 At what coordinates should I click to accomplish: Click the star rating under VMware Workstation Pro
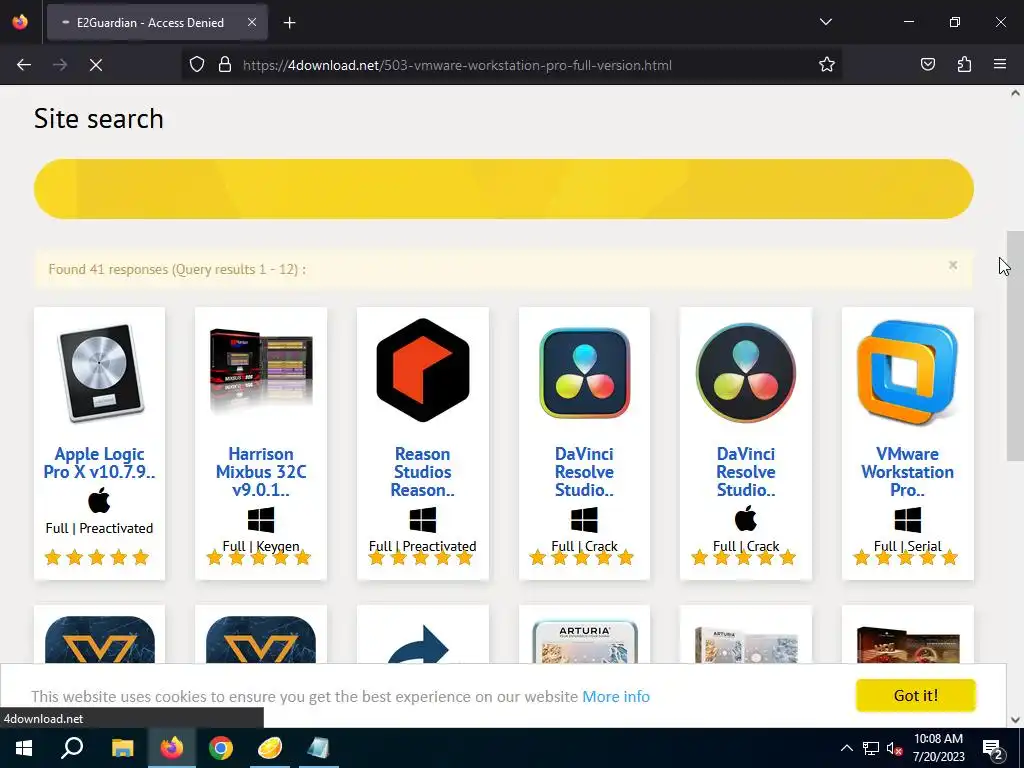905,557
